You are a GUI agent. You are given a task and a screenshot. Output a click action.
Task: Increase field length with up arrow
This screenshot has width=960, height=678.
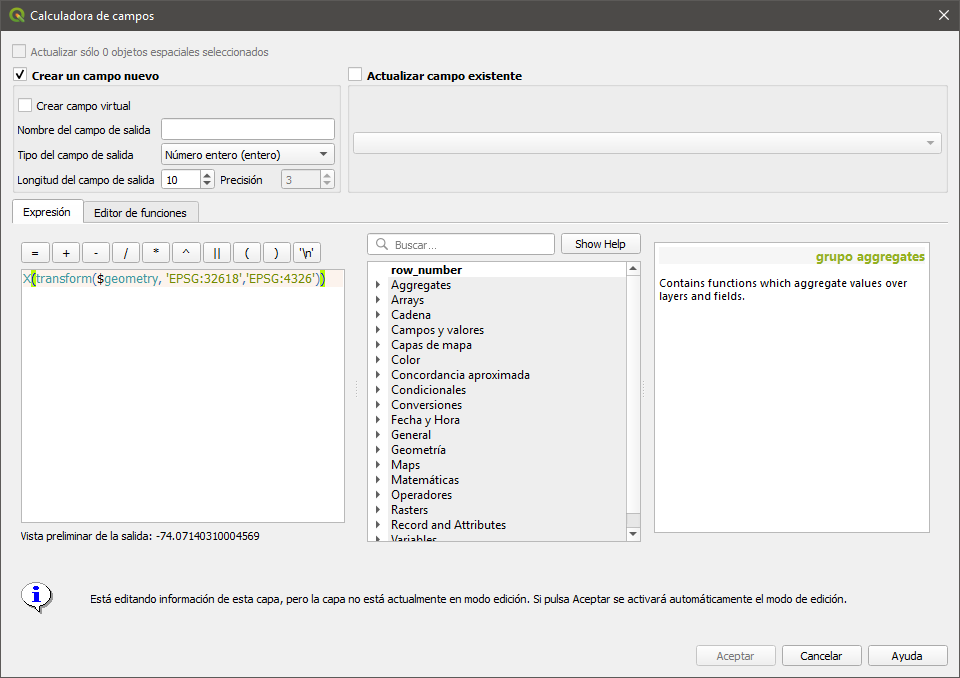coord(207,175)
